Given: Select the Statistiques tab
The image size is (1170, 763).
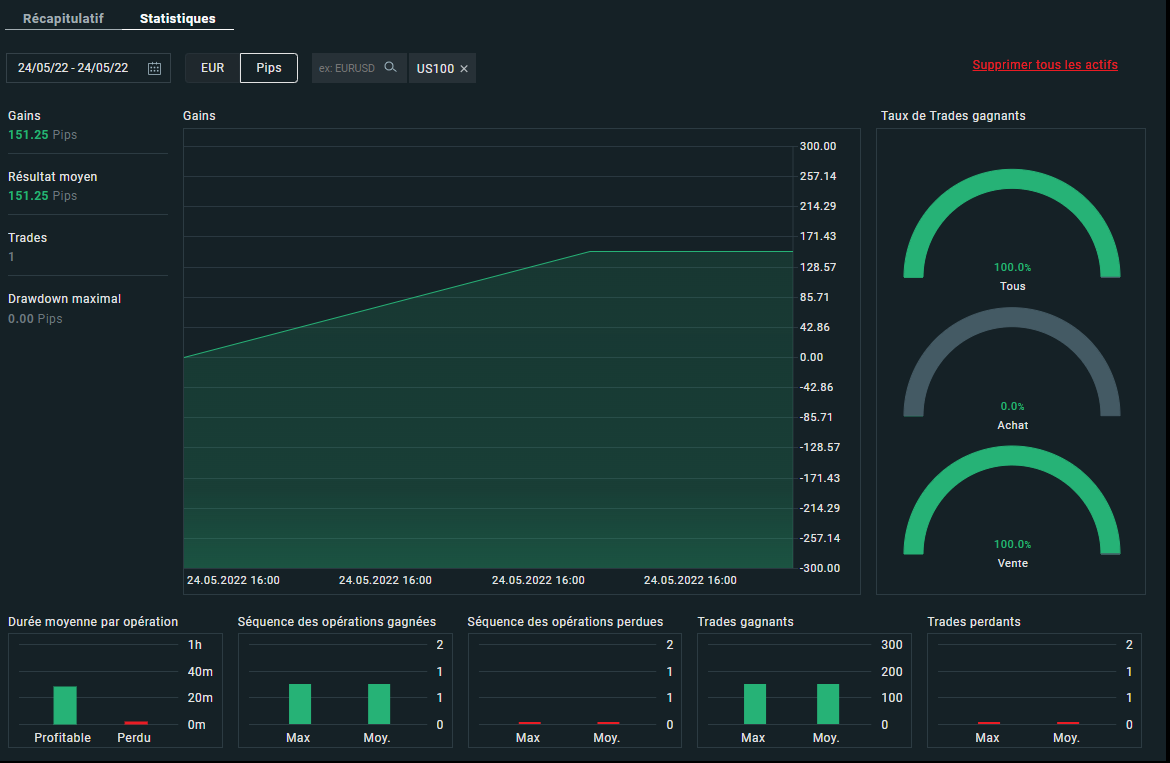Looking at the screenshot, I should pos(177,19).
